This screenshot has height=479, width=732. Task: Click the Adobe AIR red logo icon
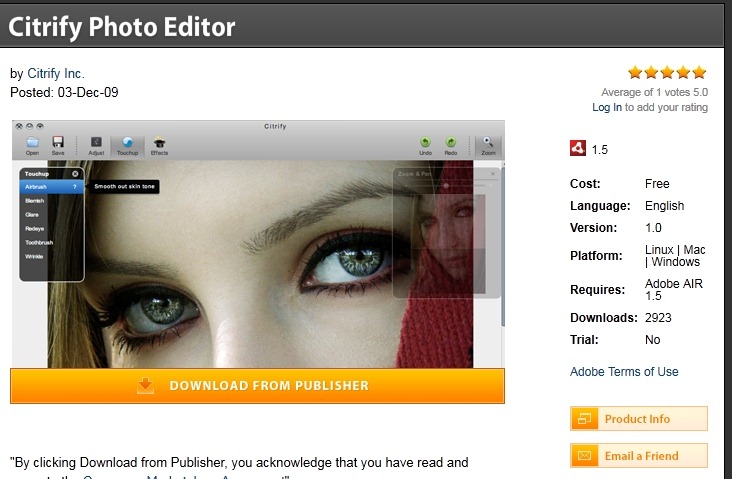tap(578, 148)
